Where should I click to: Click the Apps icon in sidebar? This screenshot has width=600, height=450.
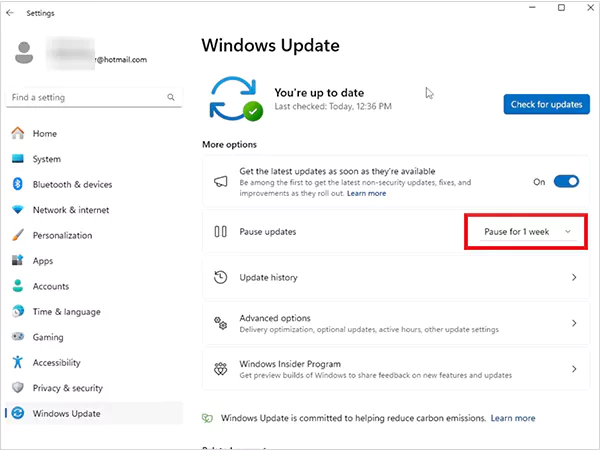[x=18, y=260]
